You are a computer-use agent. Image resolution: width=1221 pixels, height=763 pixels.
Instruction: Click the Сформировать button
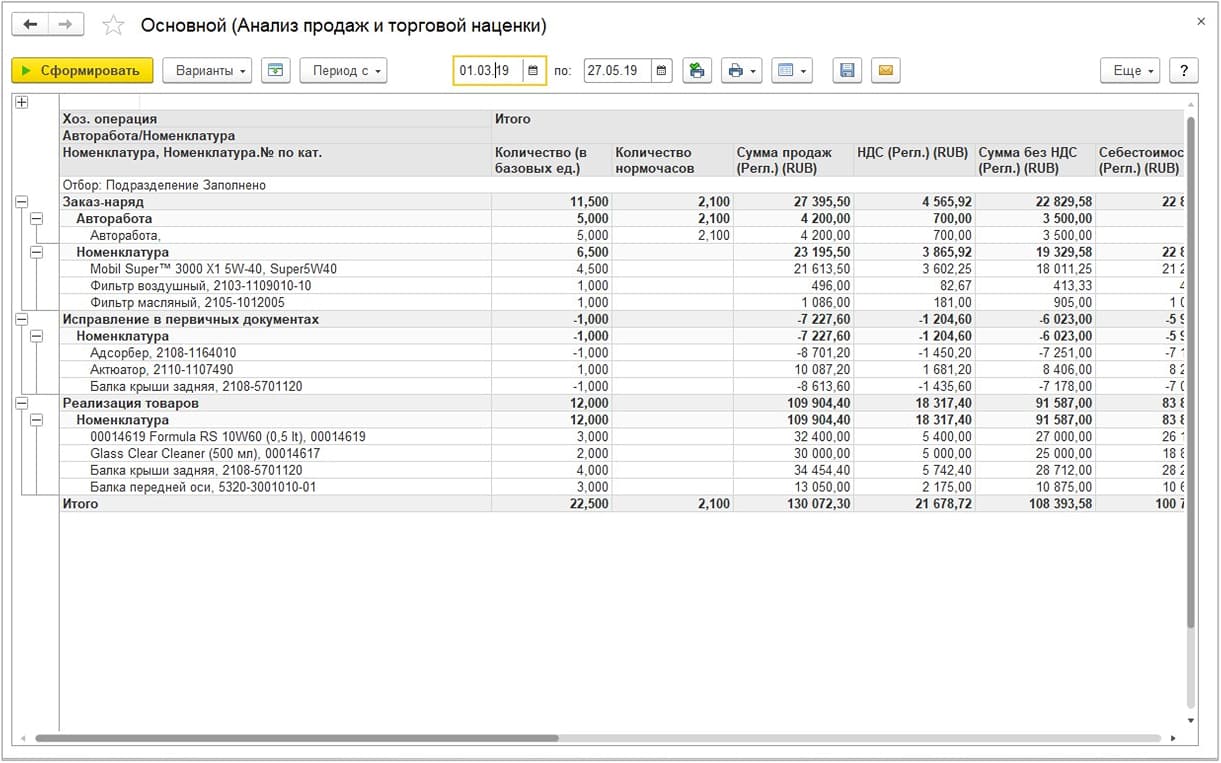(x=82, y=70)
